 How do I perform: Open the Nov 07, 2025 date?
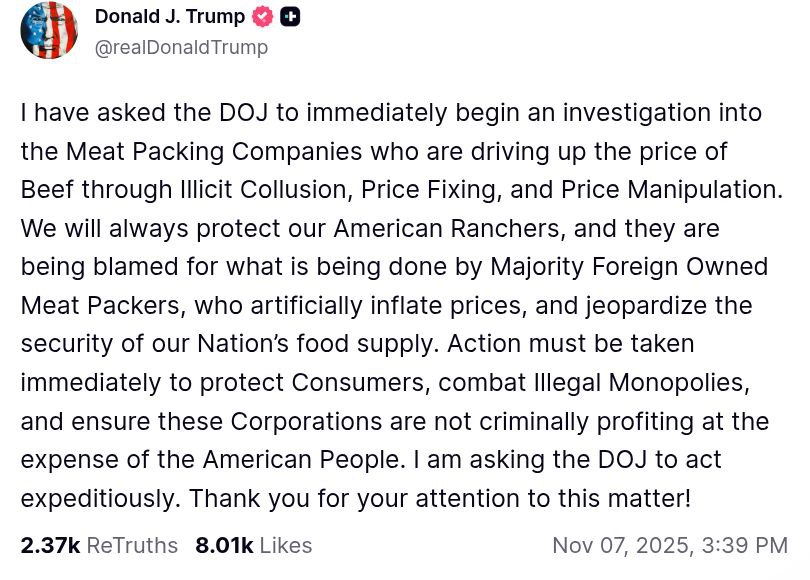click(623, 546)
